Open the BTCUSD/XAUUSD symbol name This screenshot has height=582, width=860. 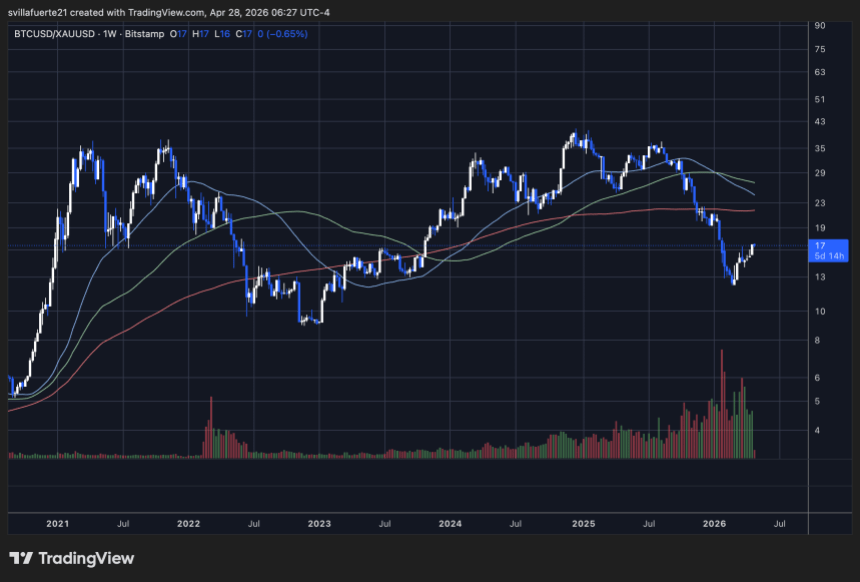point(55,34)
